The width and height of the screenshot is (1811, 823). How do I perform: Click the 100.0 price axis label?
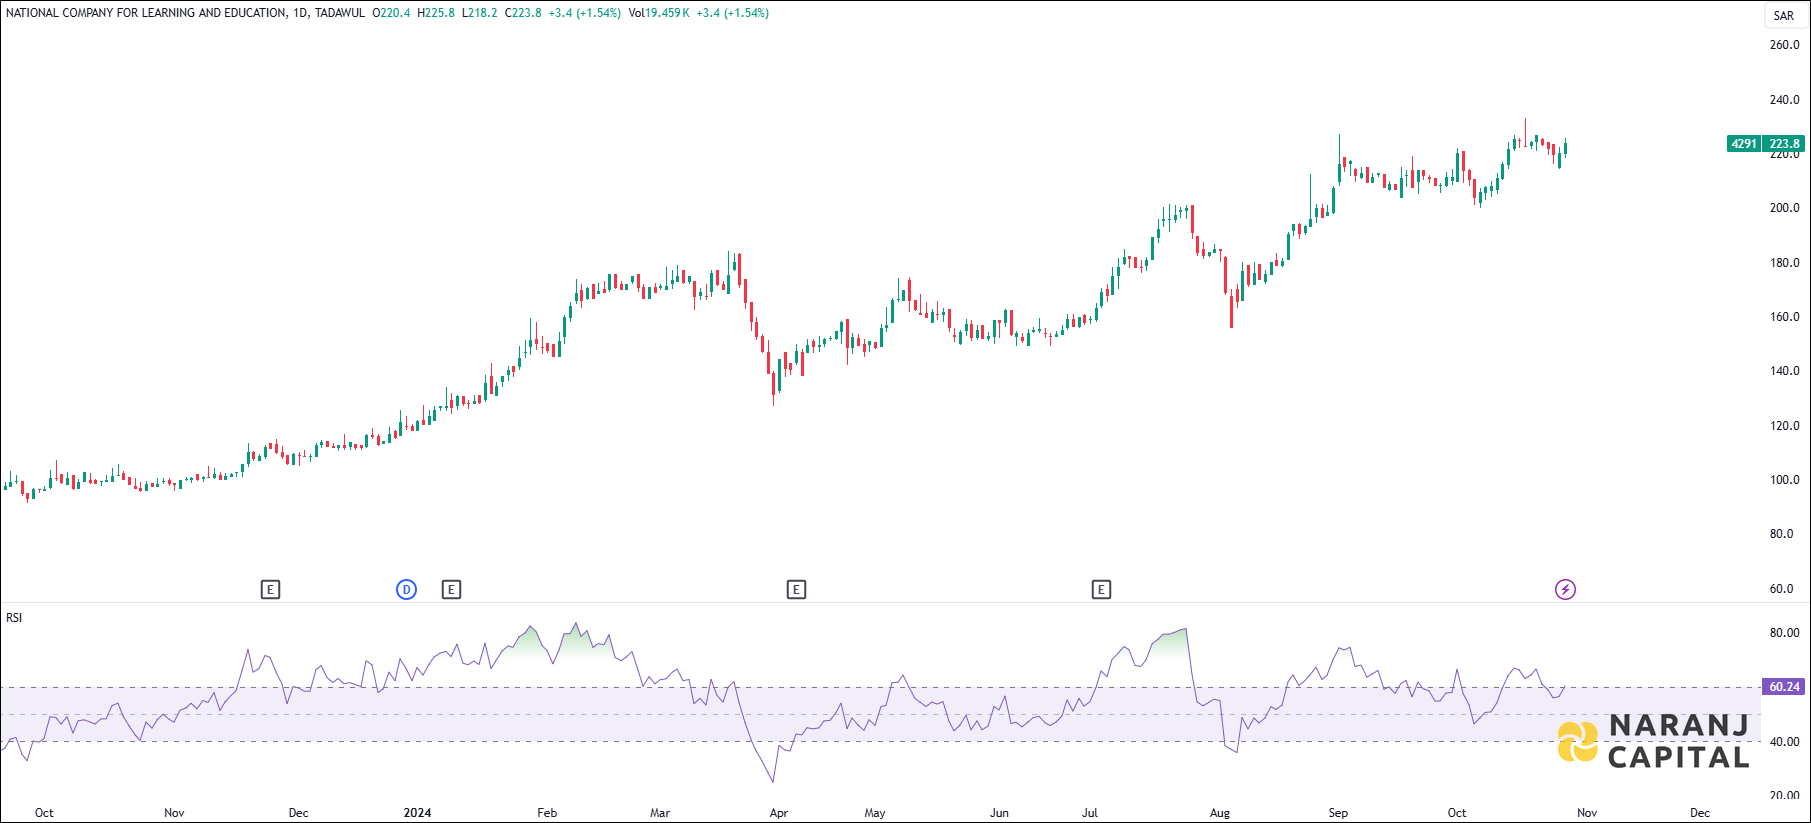[1784, 479]
